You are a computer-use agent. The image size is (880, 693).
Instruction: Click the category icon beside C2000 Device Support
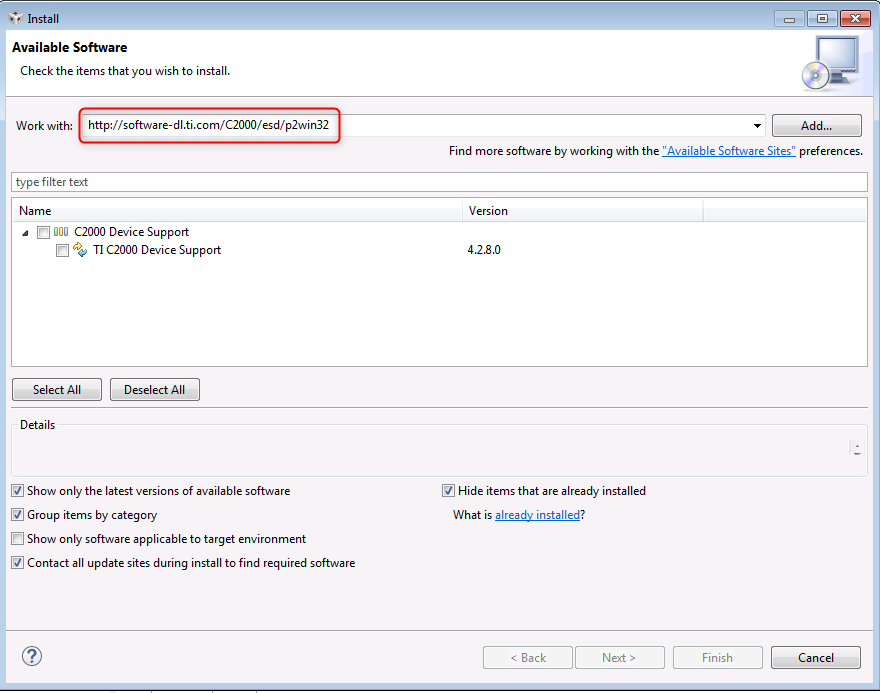(62, 231)
